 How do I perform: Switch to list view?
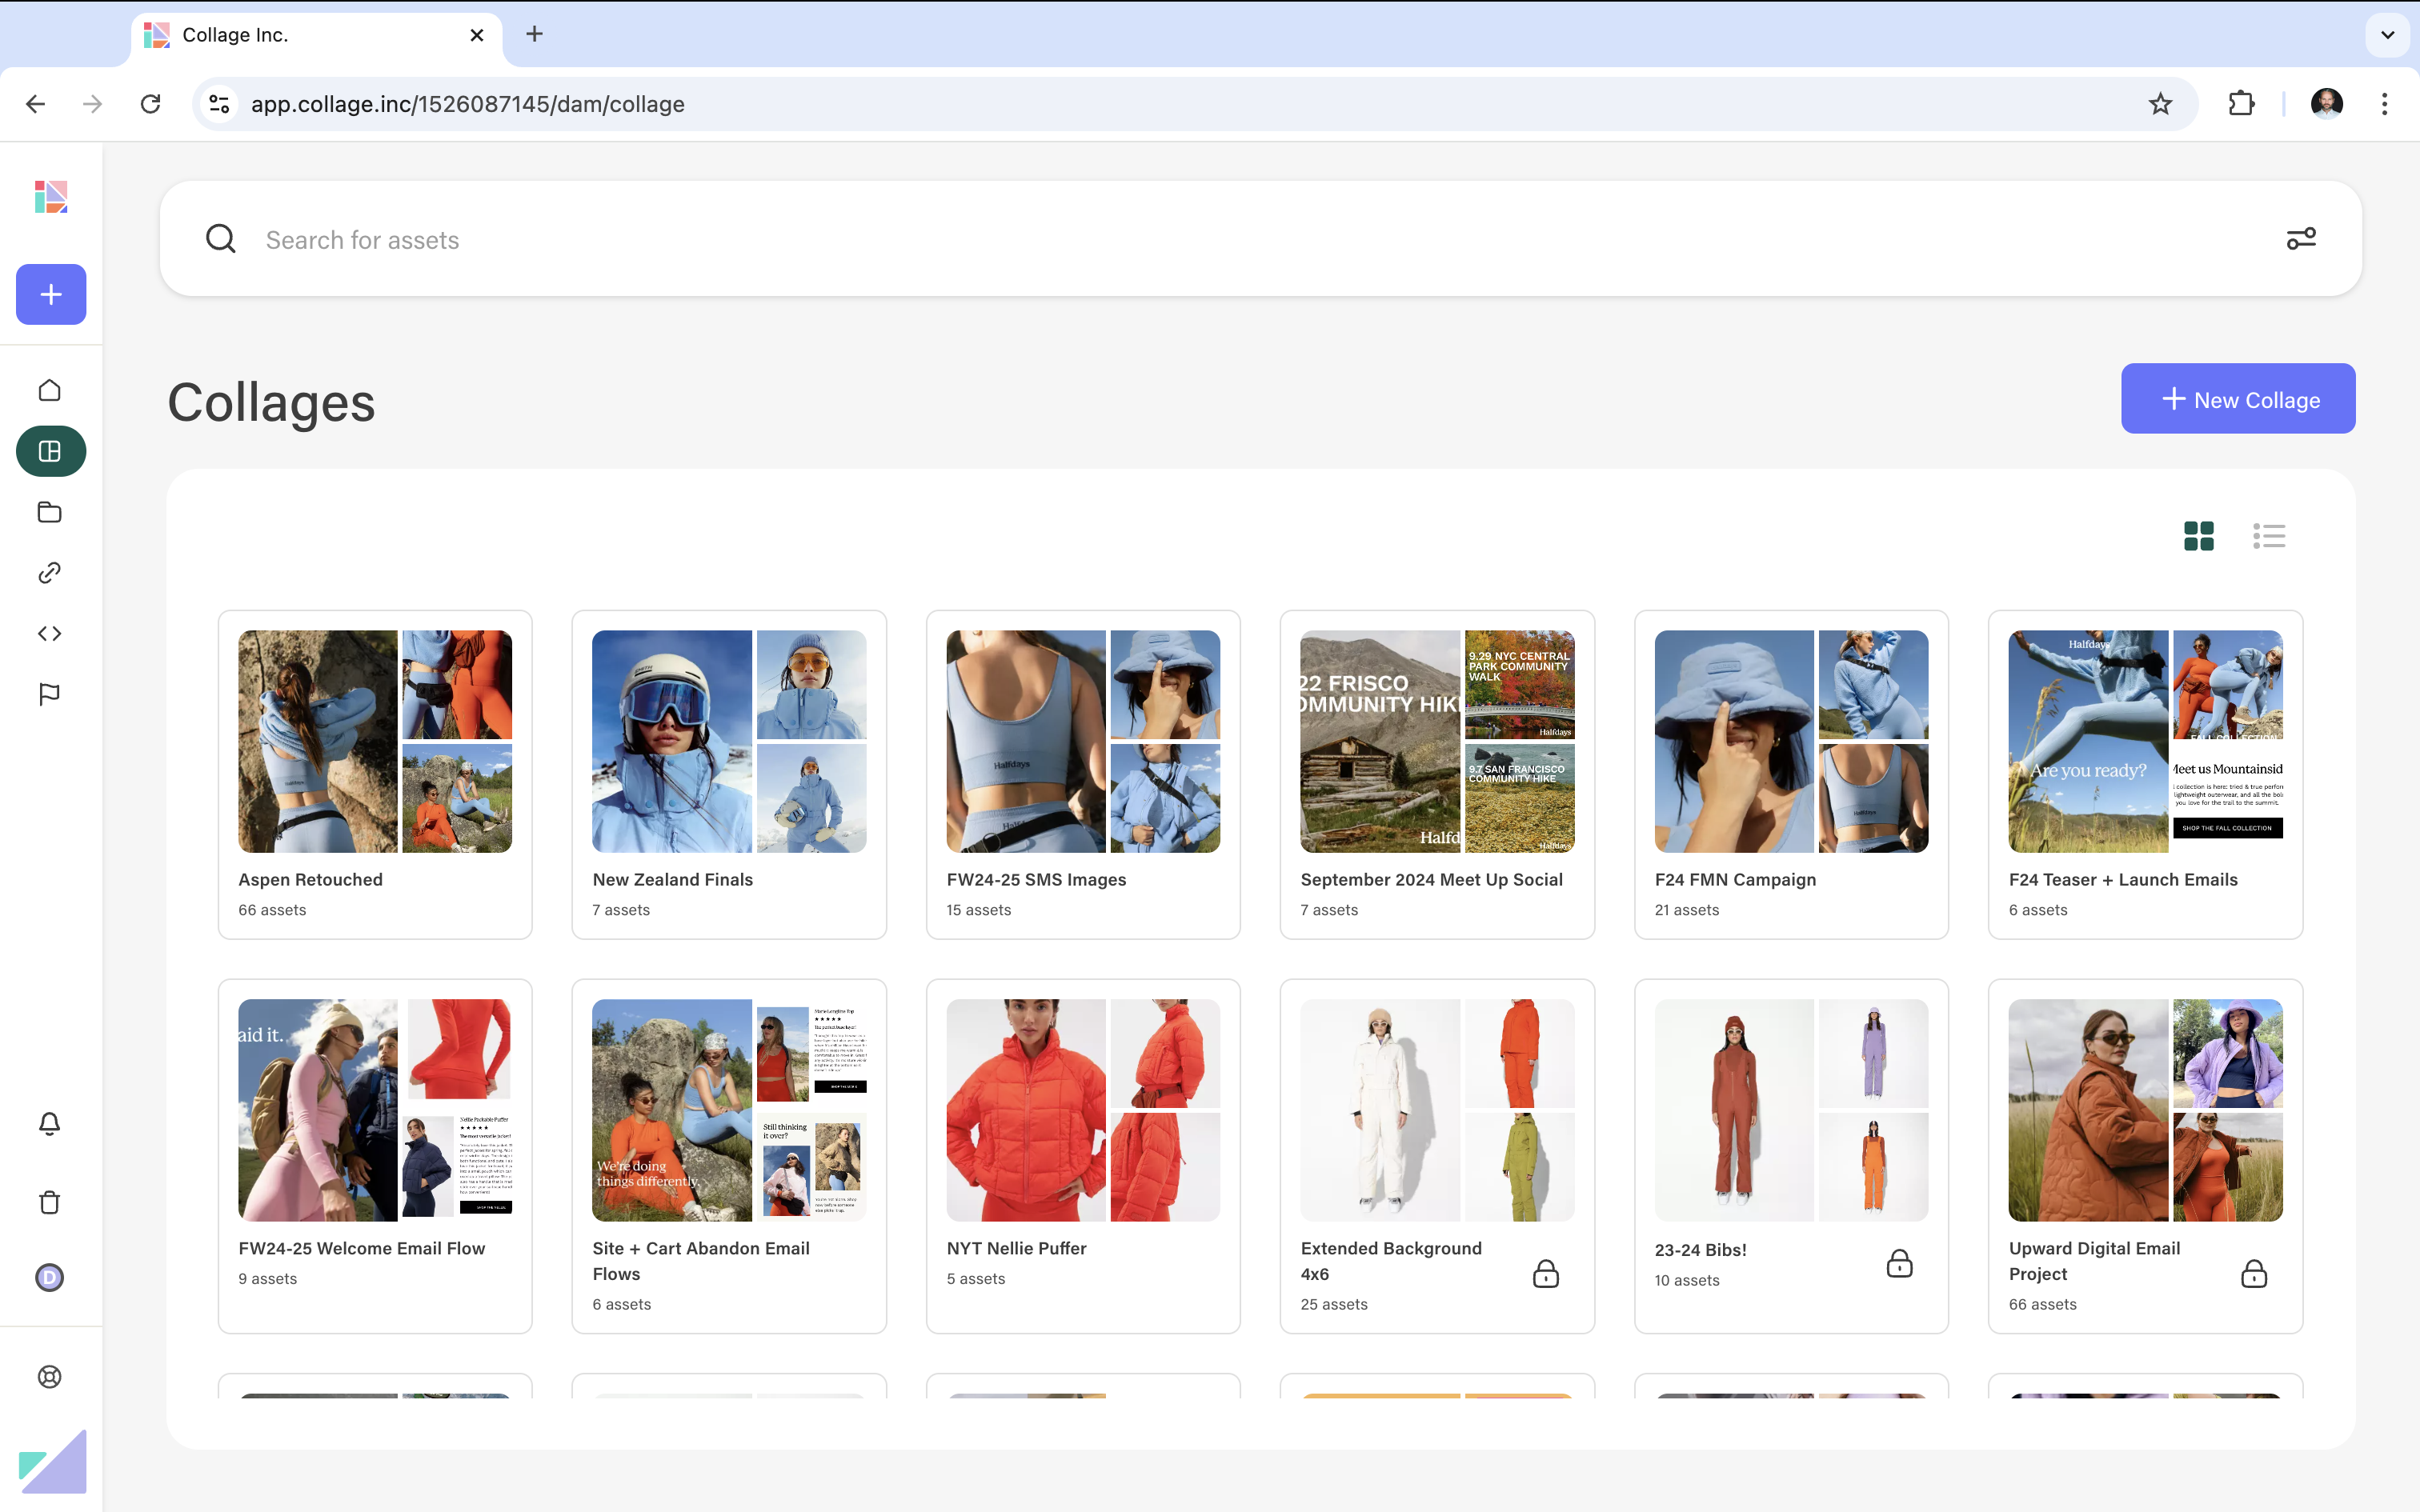(x=2268, y=536)
